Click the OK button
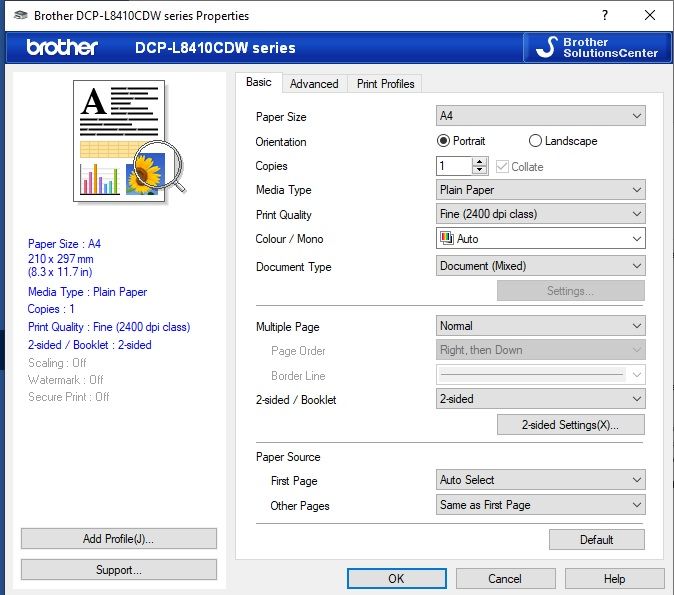Image resolution: width=674 pixels, height=595 pixels. [x=396, y=579]
